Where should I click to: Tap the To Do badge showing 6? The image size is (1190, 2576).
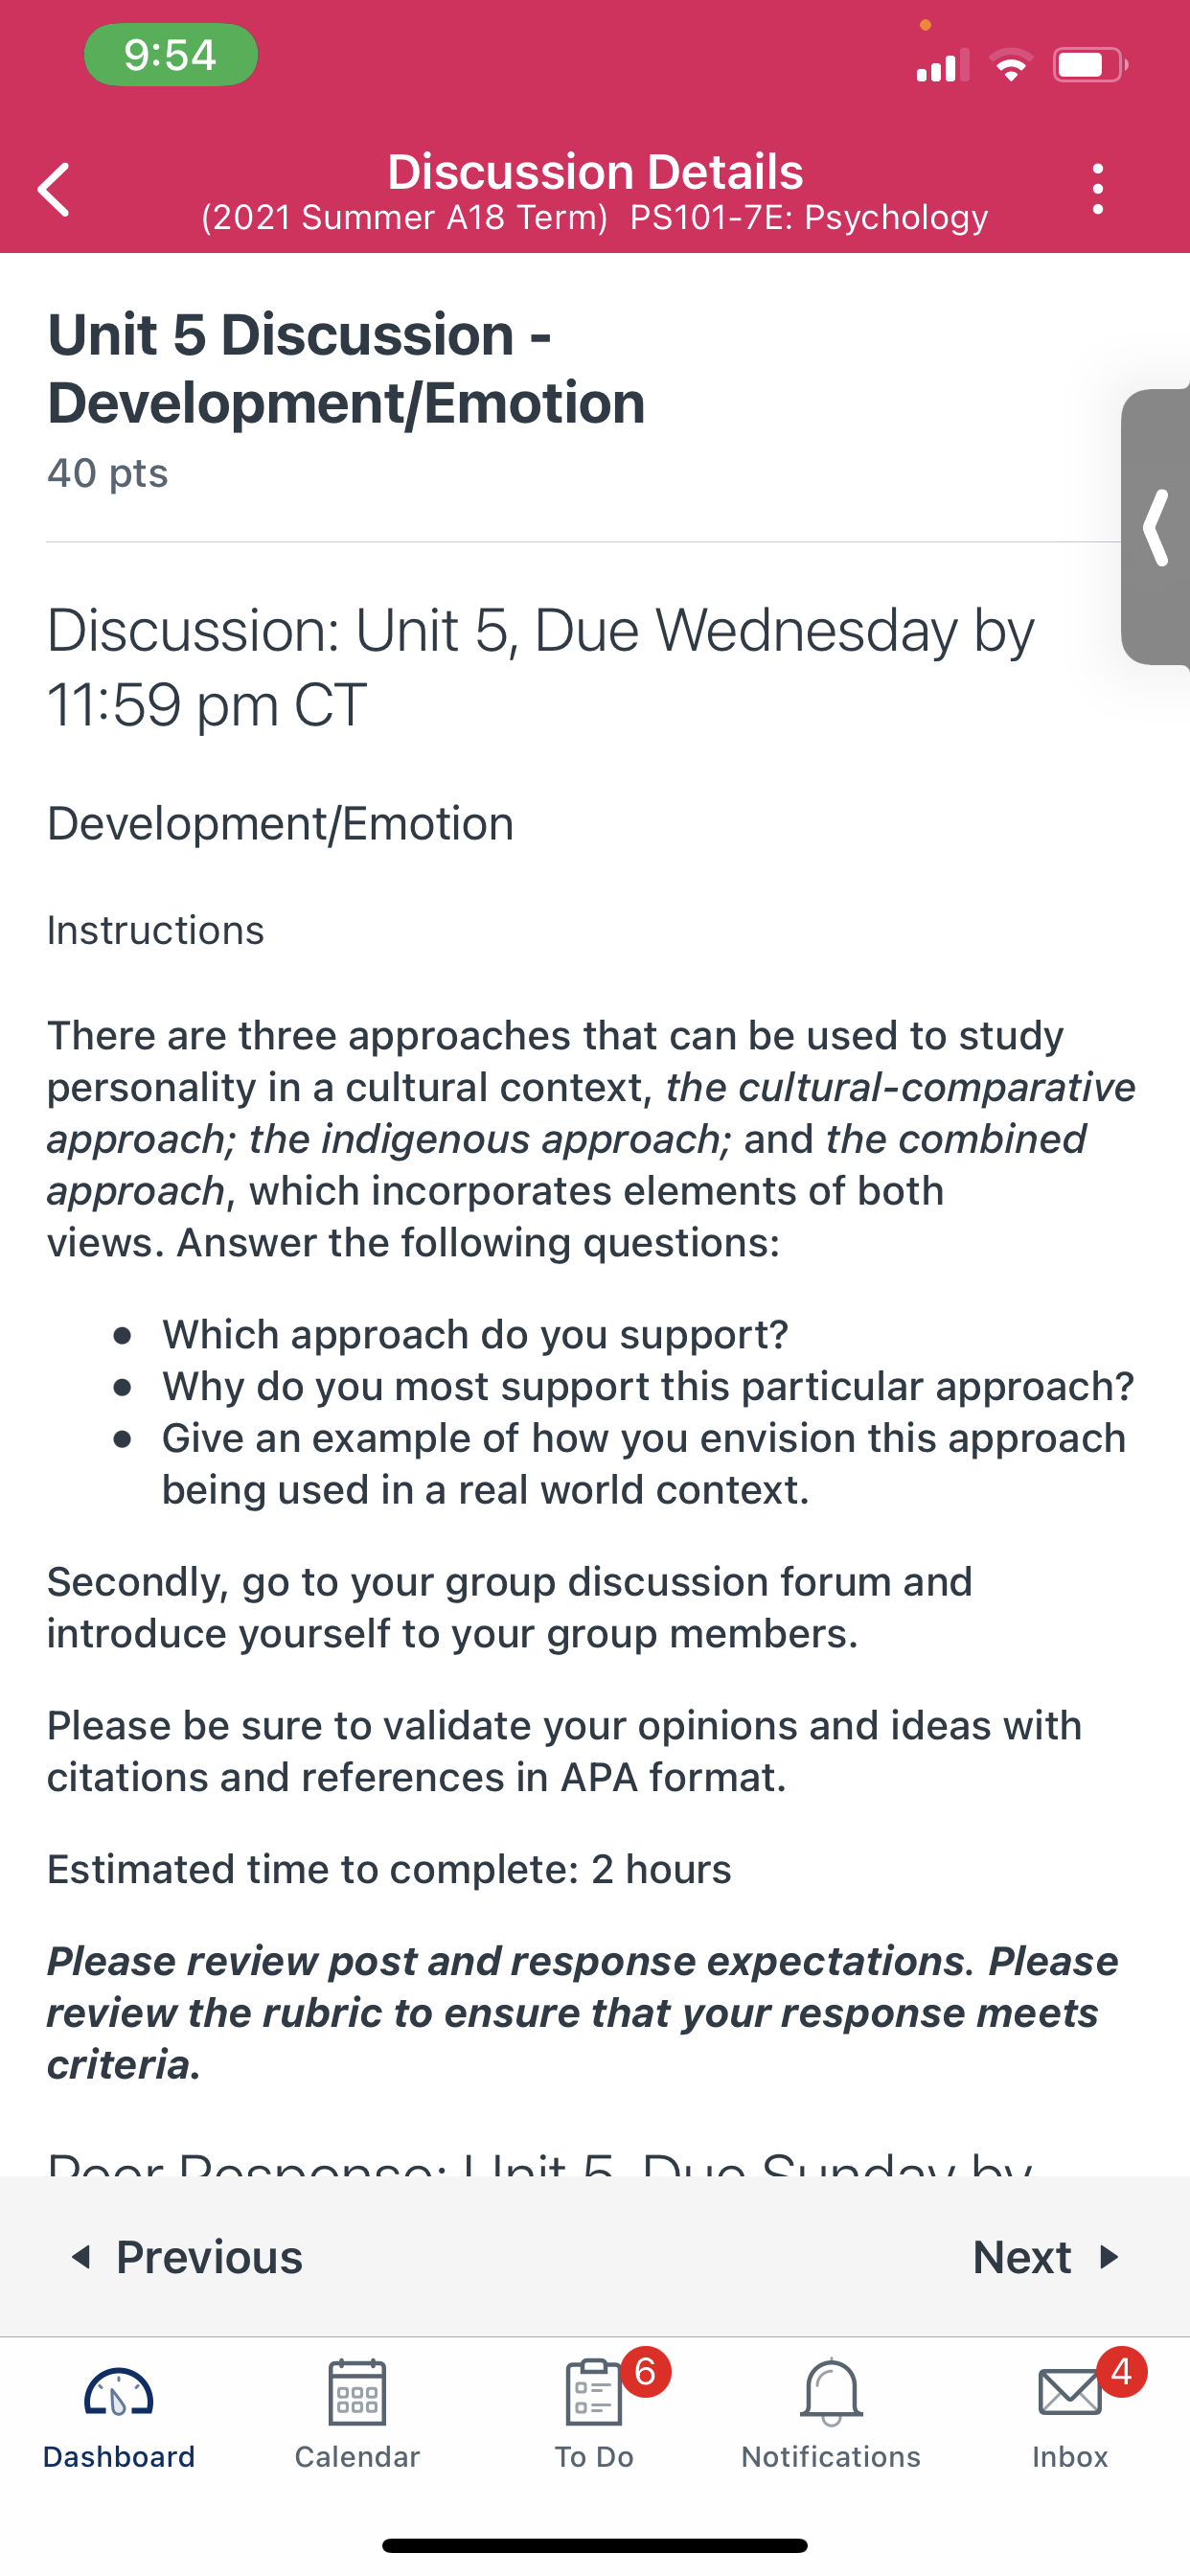646,2371
